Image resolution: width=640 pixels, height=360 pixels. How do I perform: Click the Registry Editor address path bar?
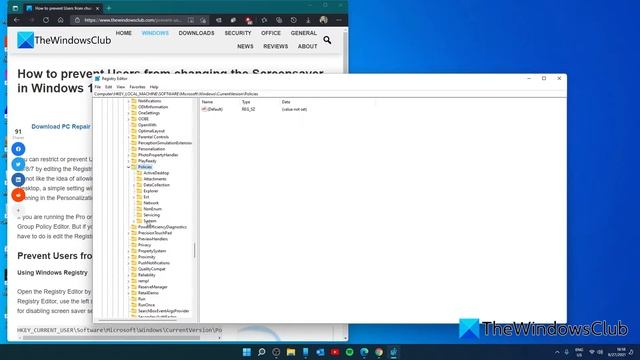click(x=329, y=94)
